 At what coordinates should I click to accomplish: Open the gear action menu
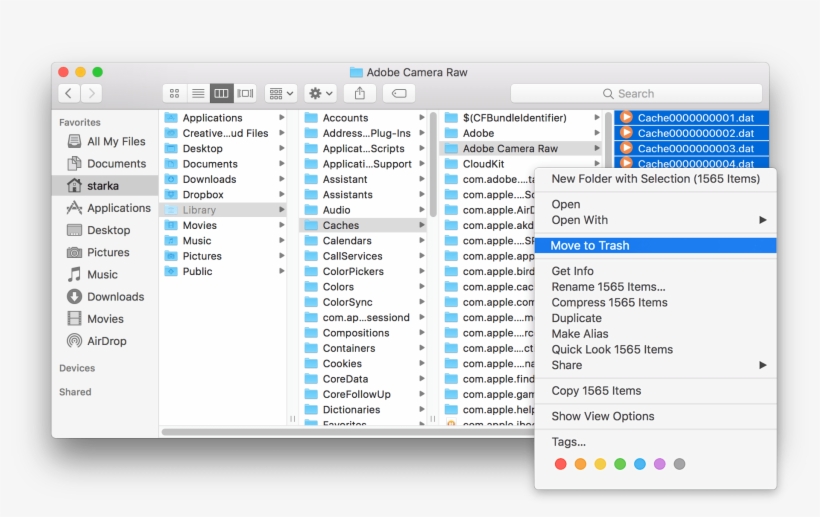(320, 94)
